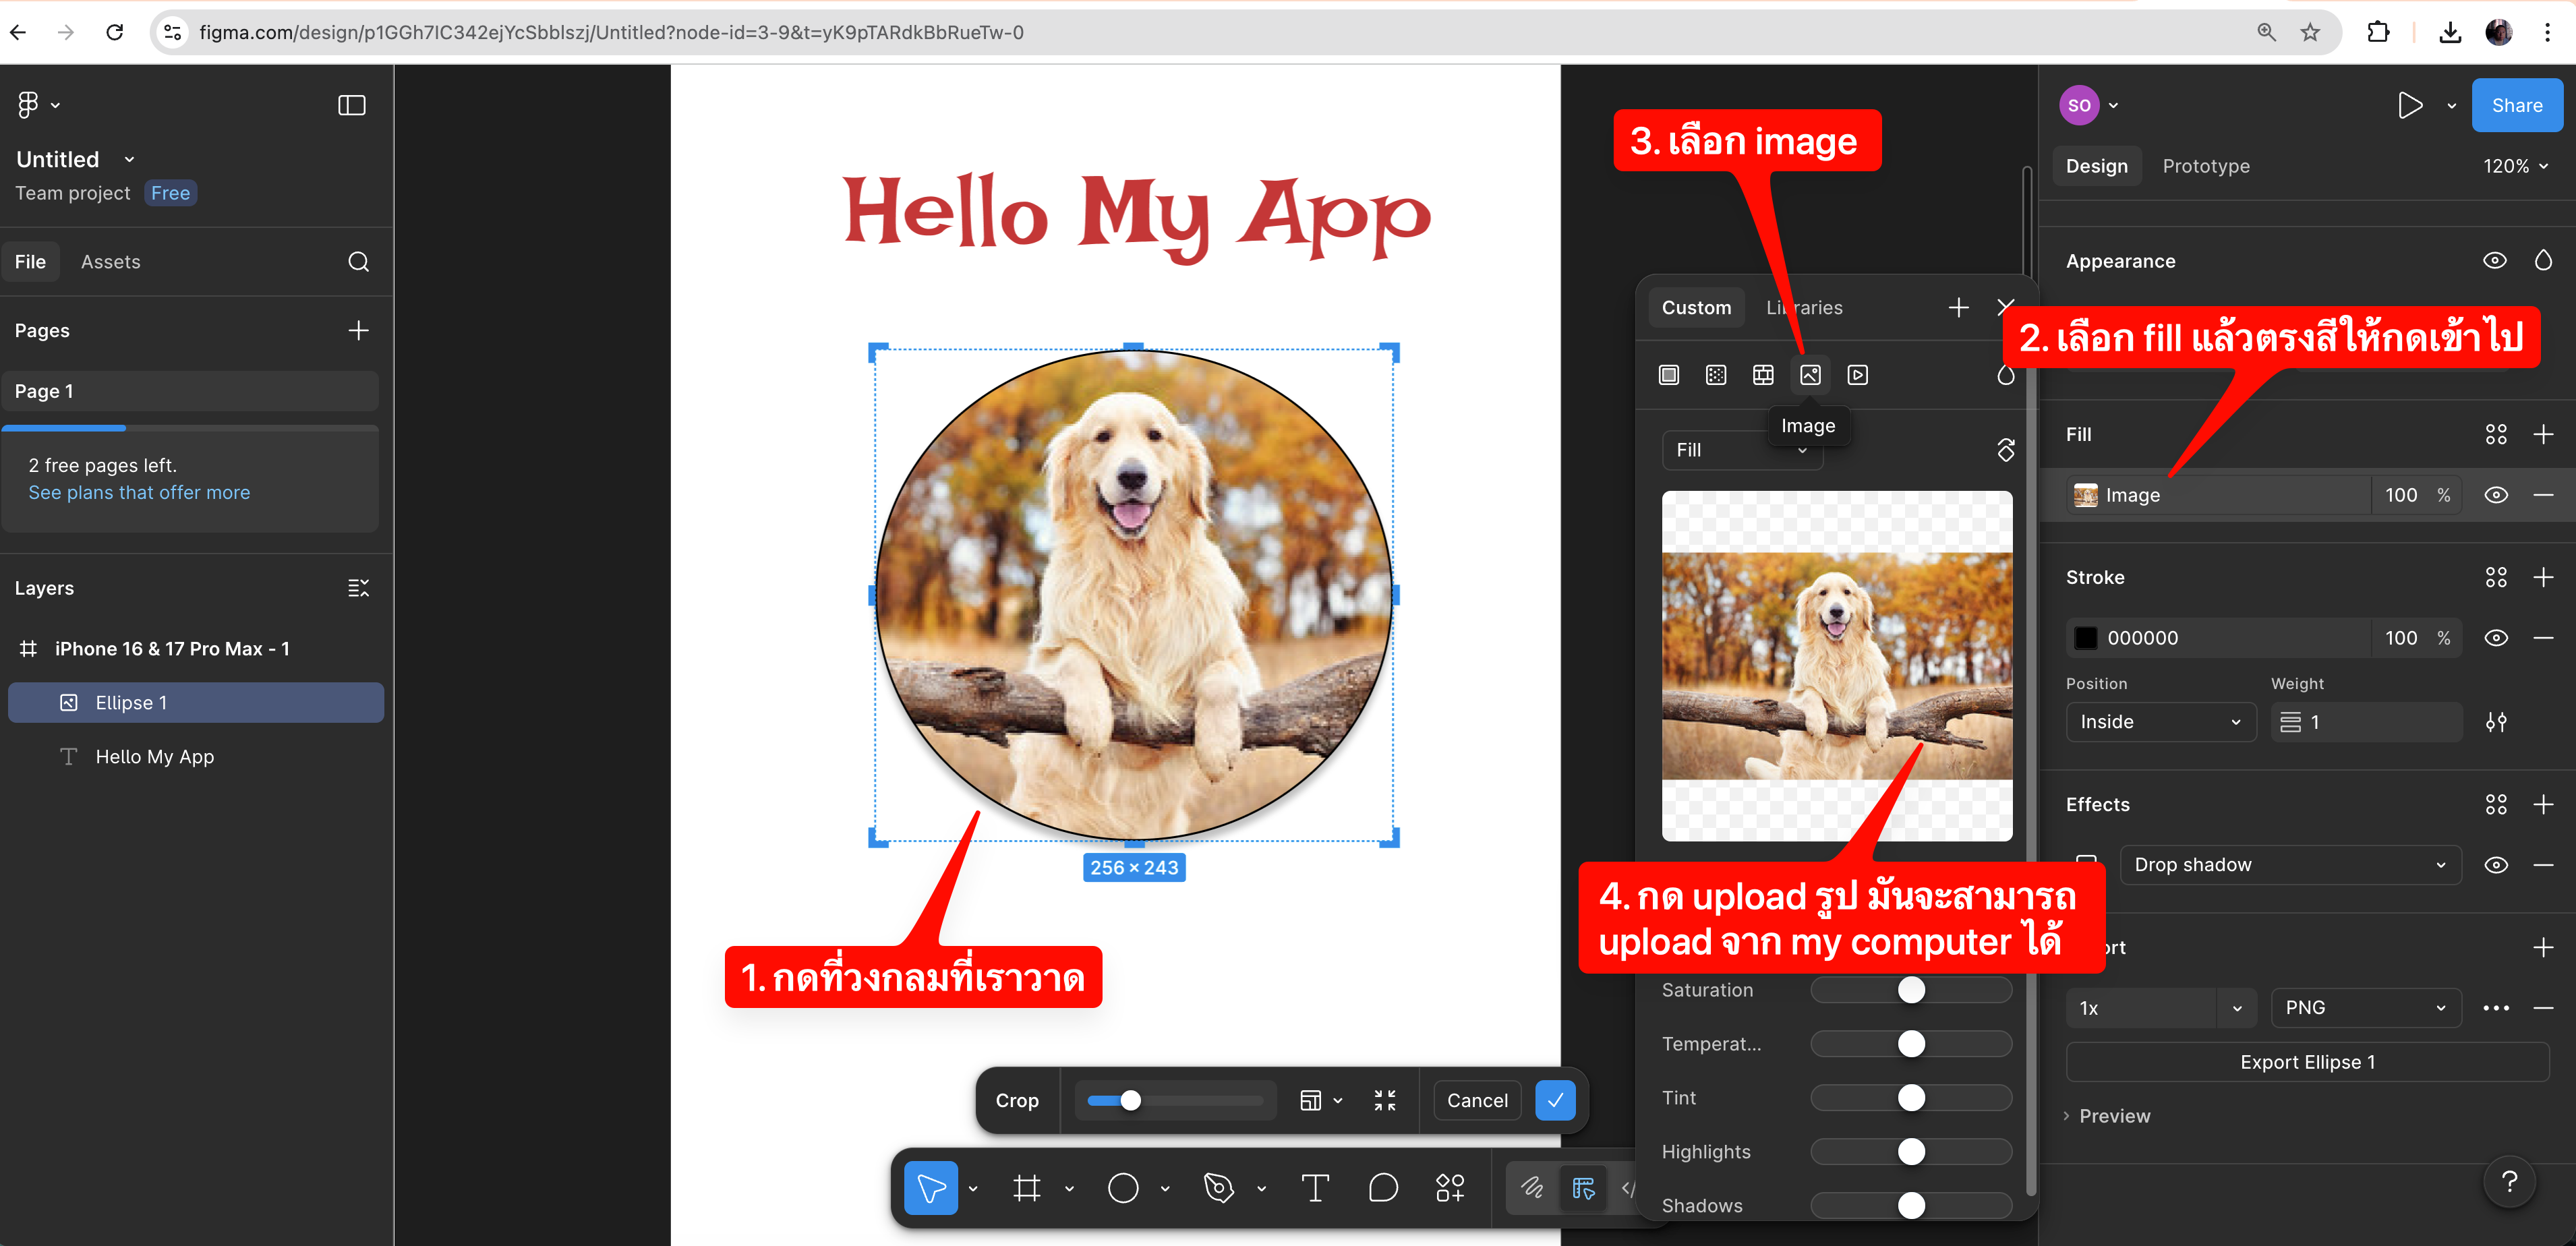Click rotate image icon in fill panel
Viewport: 2576px width, 1246px height.
[x=2005, y=450]
